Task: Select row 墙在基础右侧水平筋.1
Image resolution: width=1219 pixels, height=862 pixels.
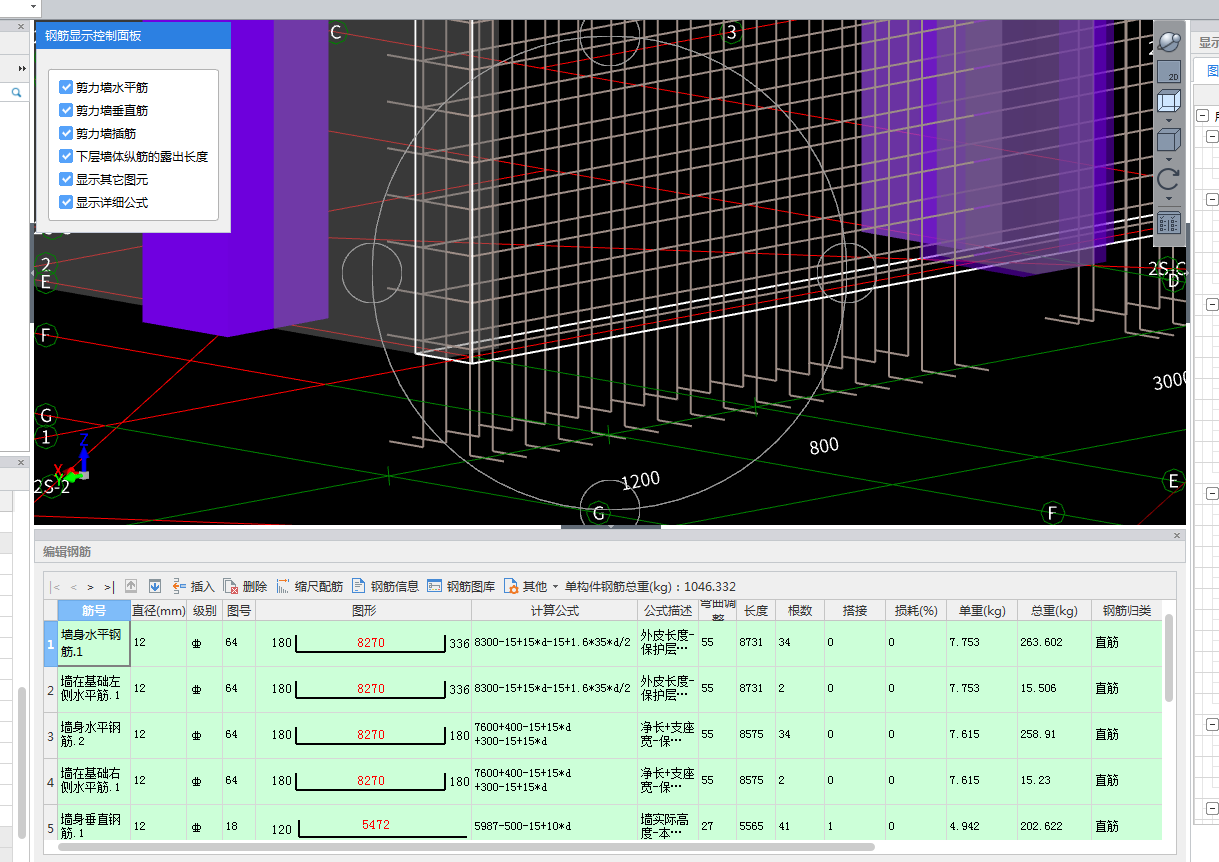Action: (x=94, y=781)
